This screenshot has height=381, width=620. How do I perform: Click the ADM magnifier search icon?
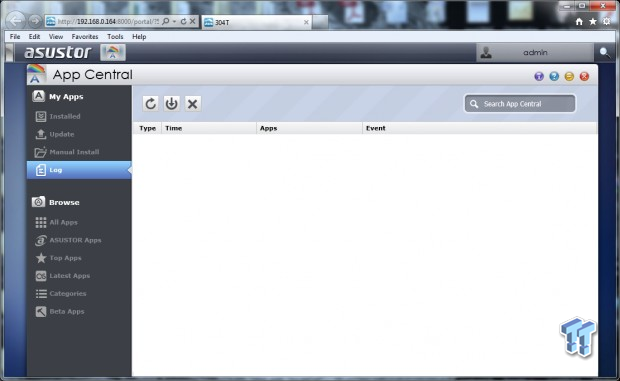point(604,53)
